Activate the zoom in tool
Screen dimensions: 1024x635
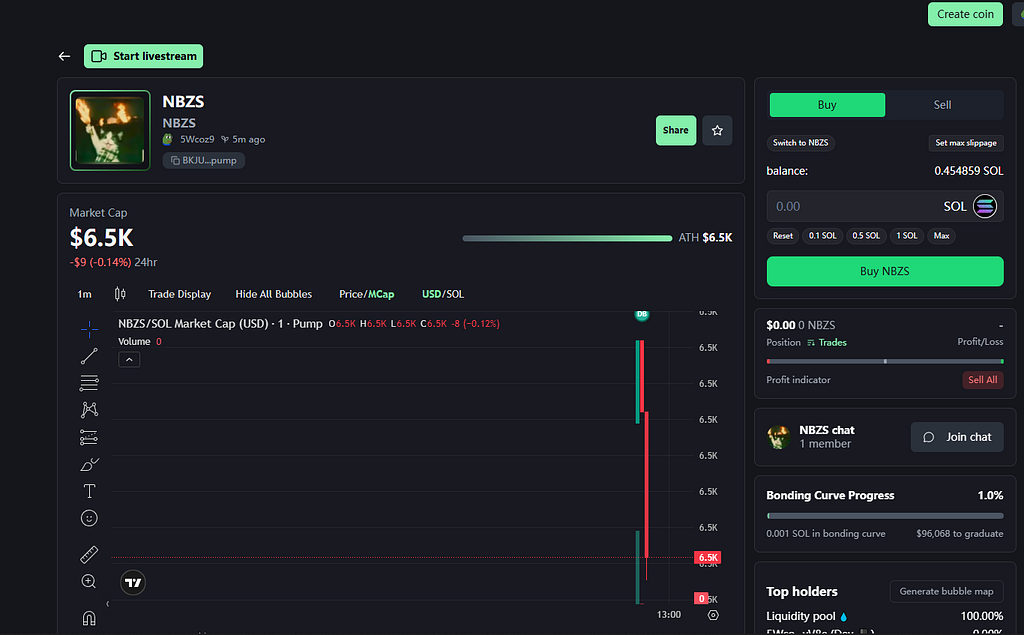[89, 581]
